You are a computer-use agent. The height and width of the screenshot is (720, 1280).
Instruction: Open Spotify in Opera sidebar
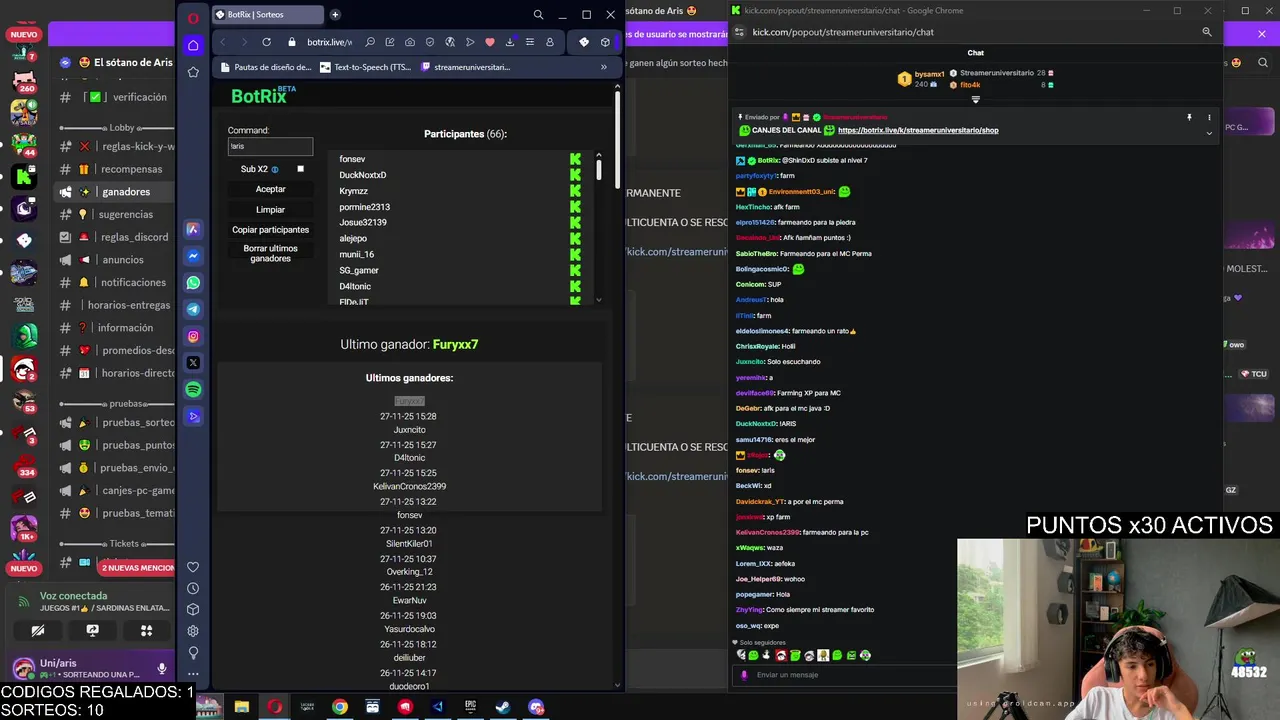pos(193,389)
